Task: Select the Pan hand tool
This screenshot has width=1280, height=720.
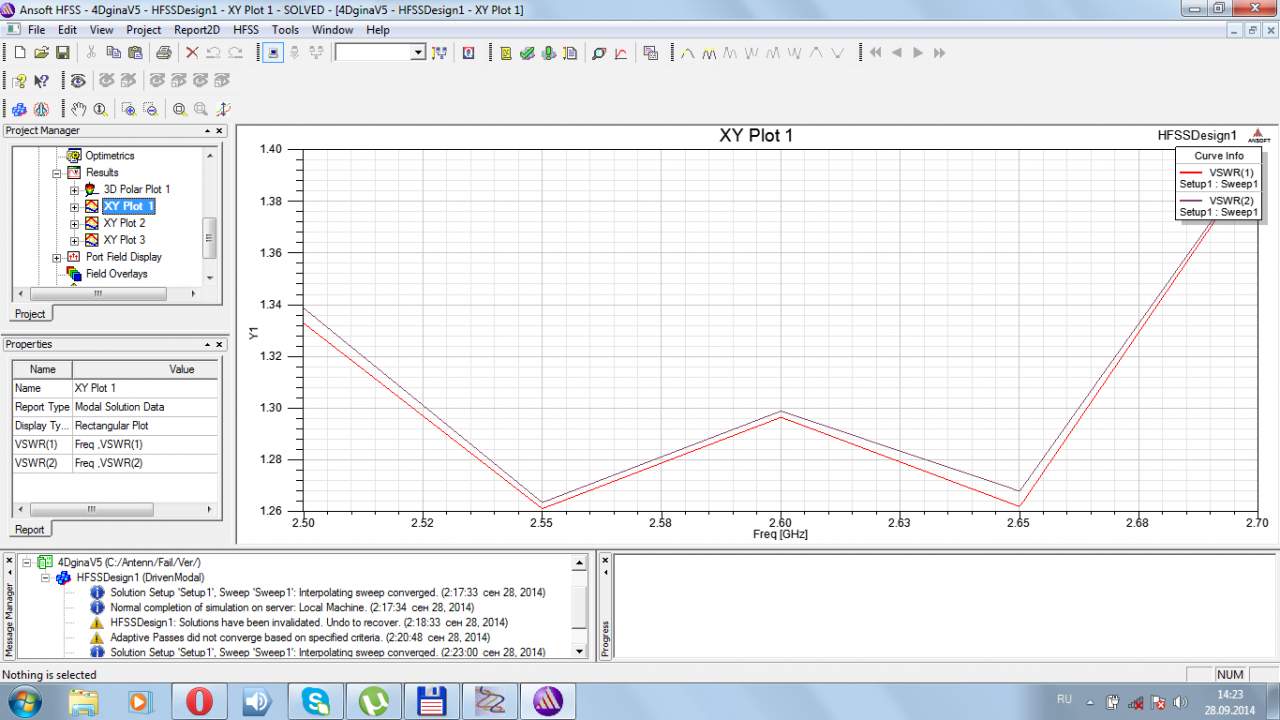Action: click(x=79, y=109)
